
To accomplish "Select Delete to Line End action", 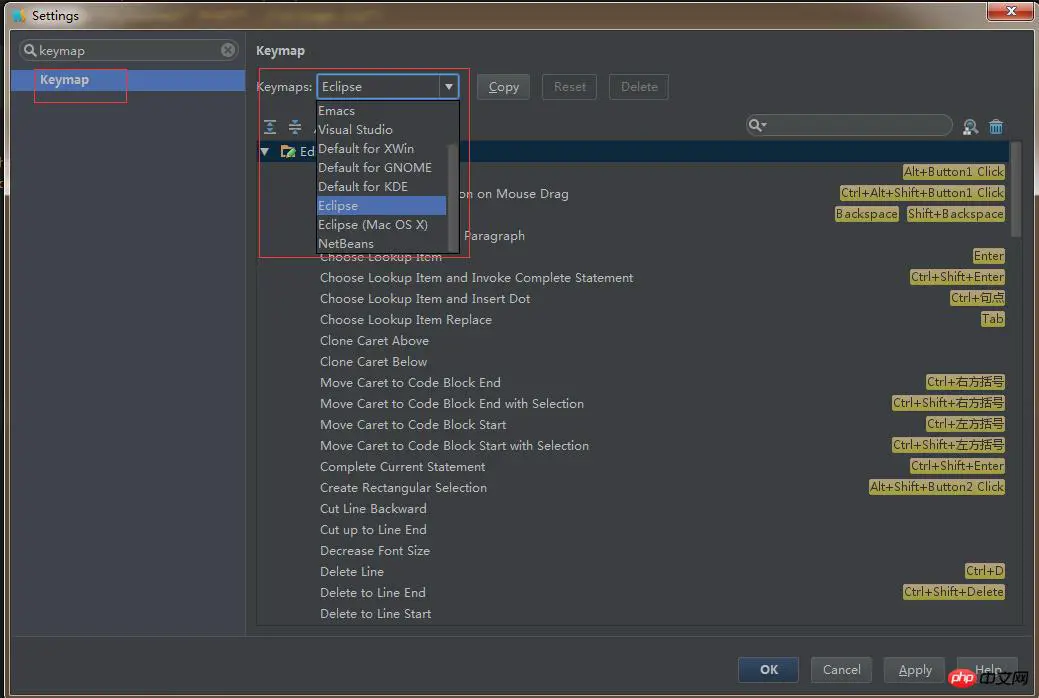I will [372, 593].
